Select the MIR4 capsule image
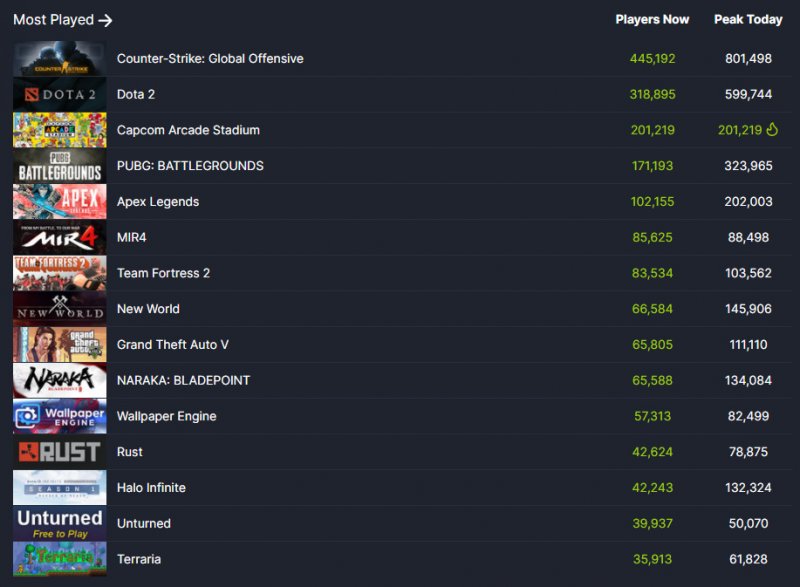This screenshot has width=800, height=587. [58, 237]
